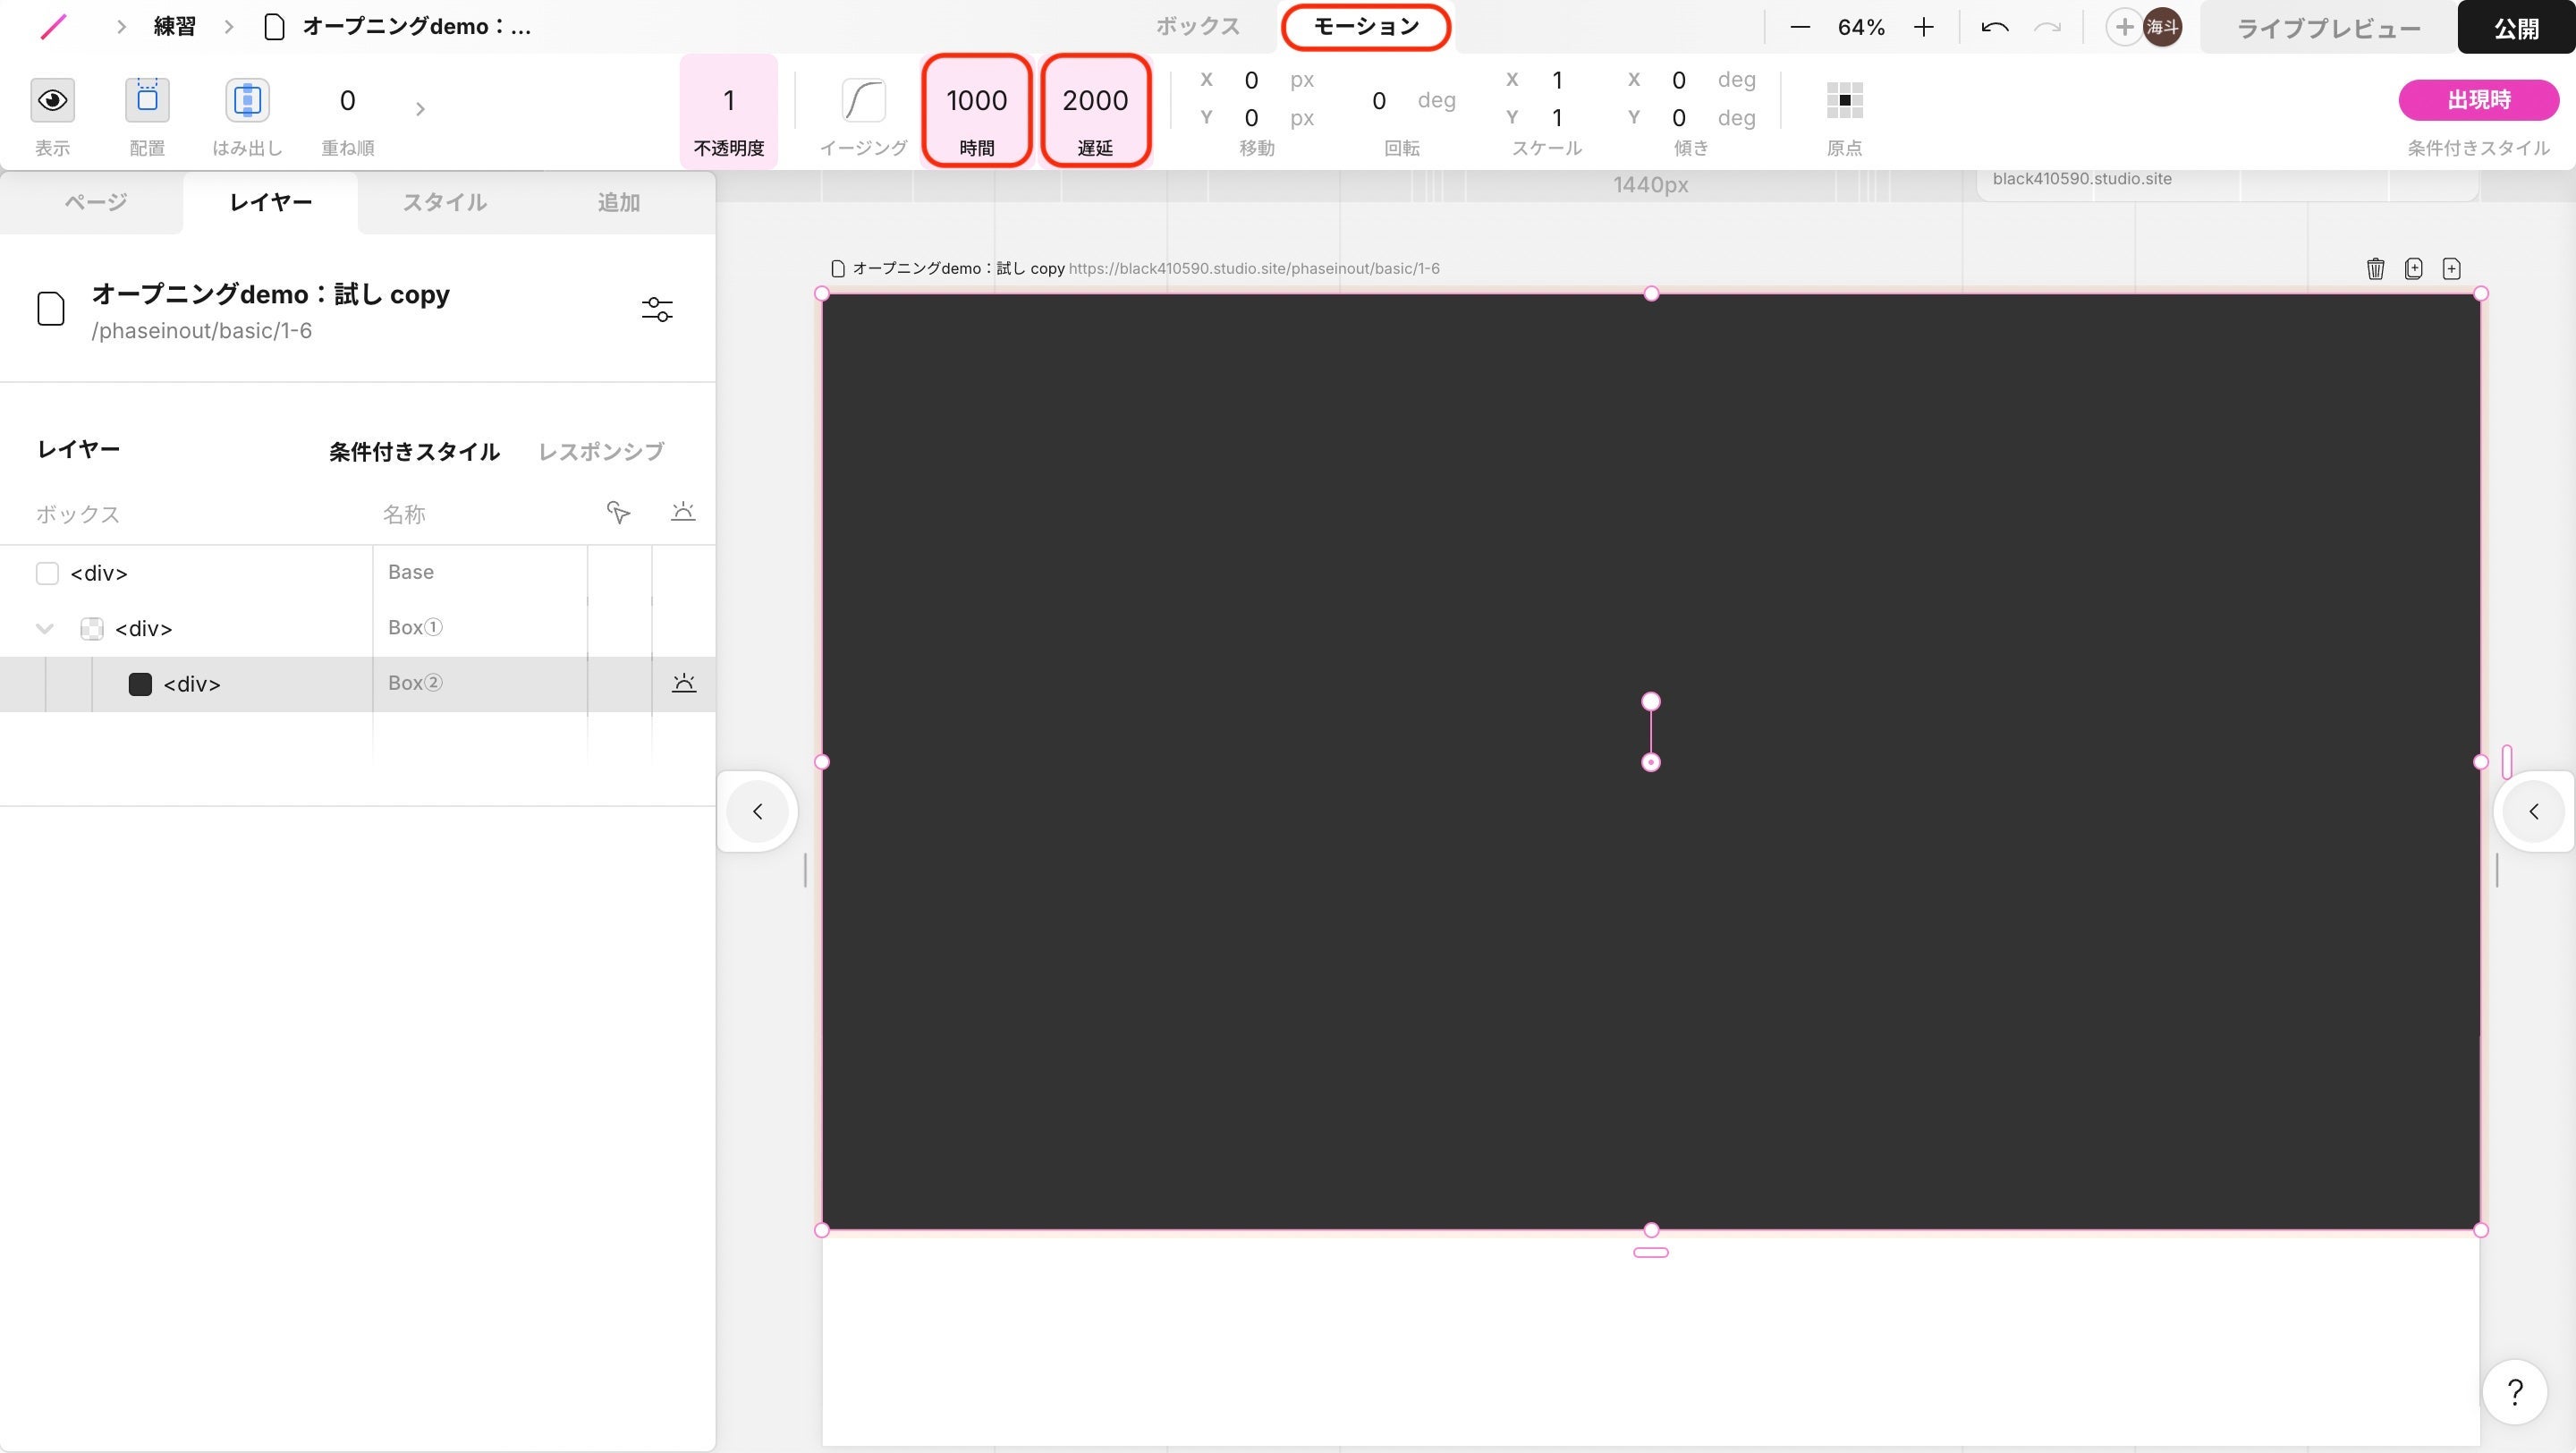
Task: Click the appear icon on Box② row
Action: 684,683
